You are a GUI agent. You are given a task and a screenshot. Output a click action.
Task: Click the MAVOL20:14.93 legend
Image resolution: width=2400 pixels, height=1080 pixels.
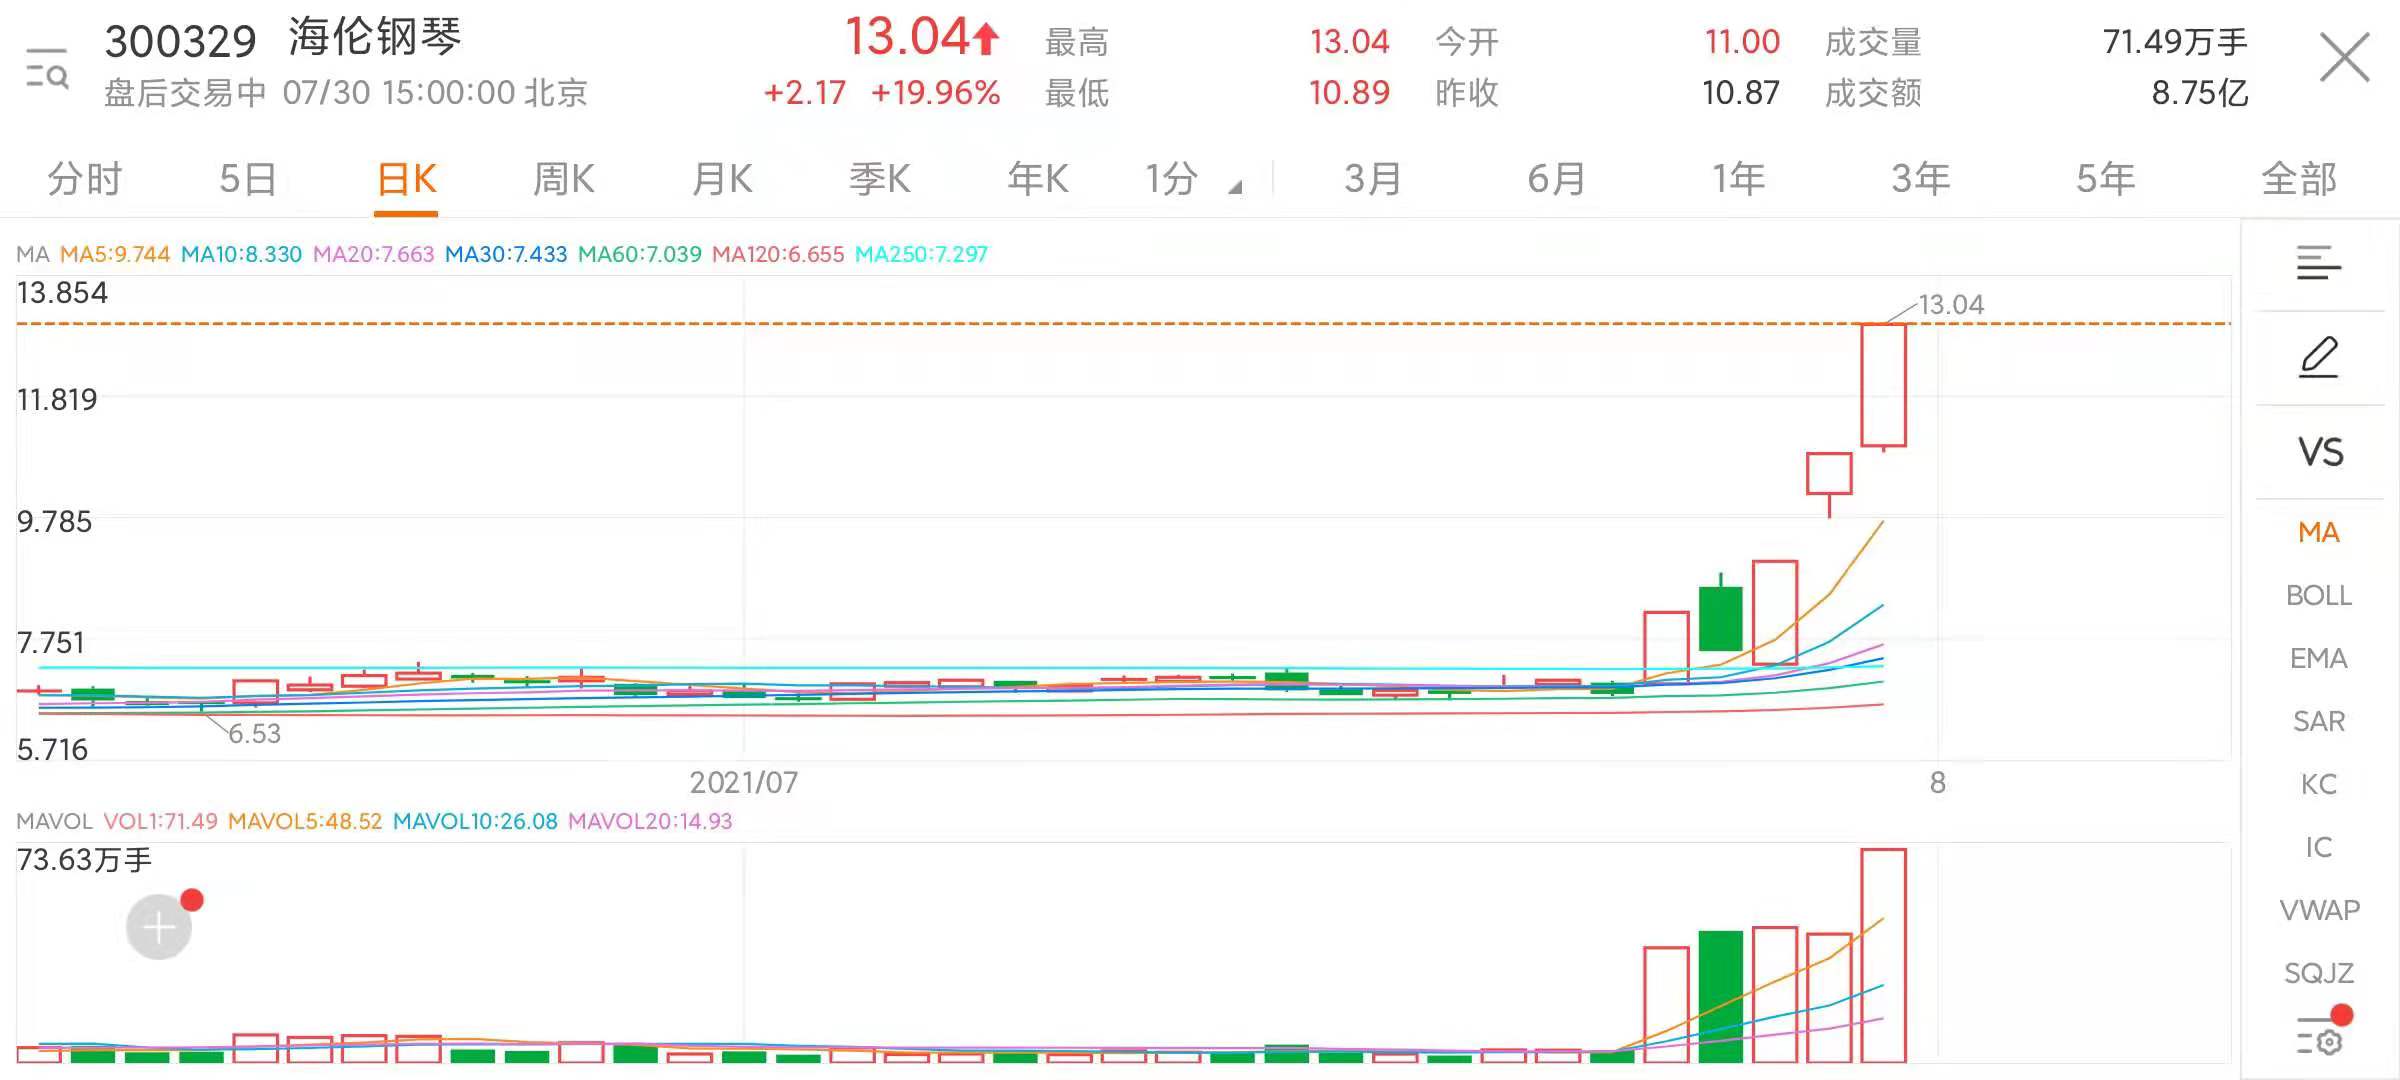coord(650,821)
